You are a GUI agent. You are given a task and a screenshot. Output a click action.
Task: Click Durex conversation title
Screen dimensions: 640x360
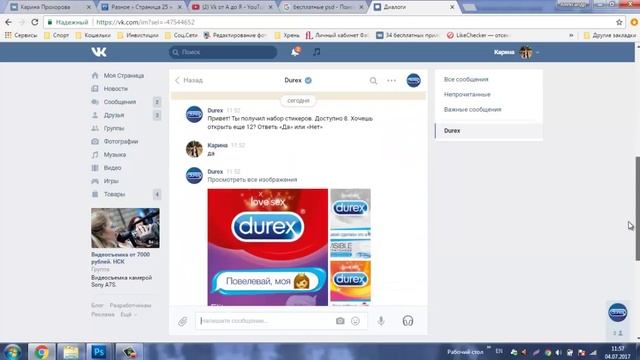coord(293,80)
